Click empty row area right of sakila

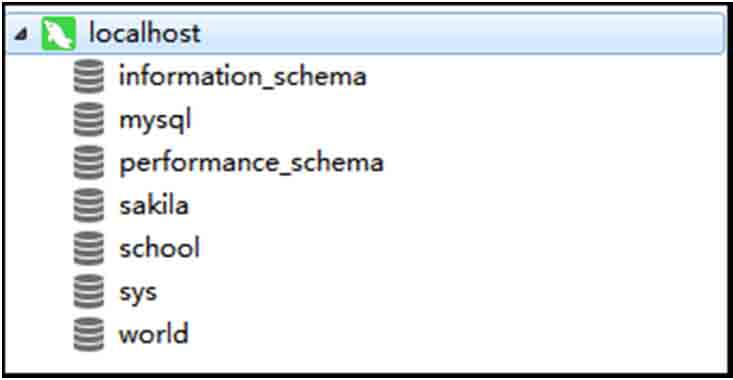[456, 205]
